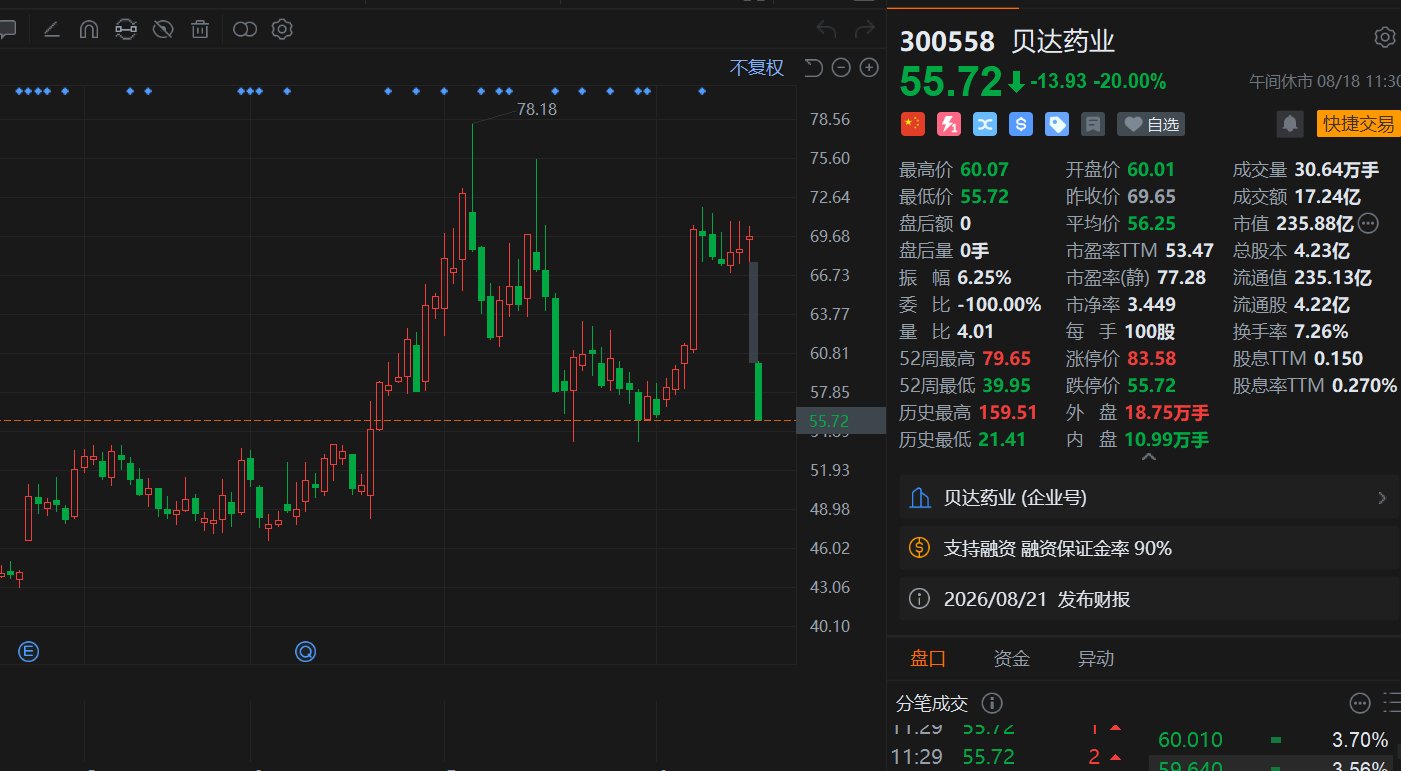Click the blue price tag icon
Screen dimensions: 1401x771
(1057, 124)
